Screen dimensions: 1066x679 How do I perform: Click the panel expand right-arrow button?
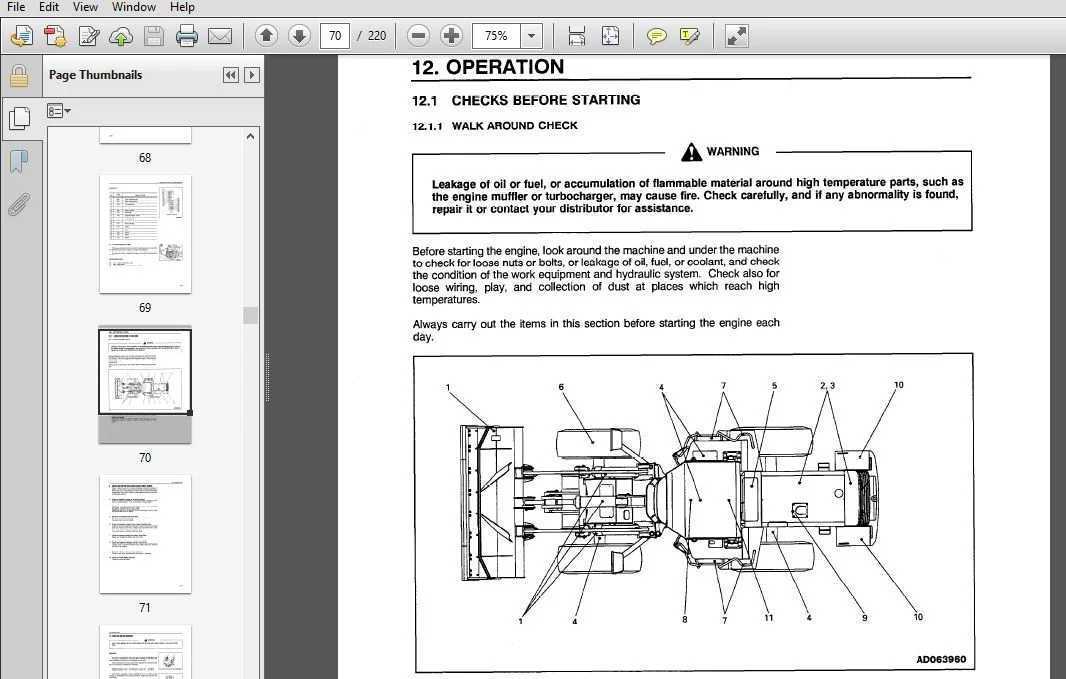(x=252, y=75)
